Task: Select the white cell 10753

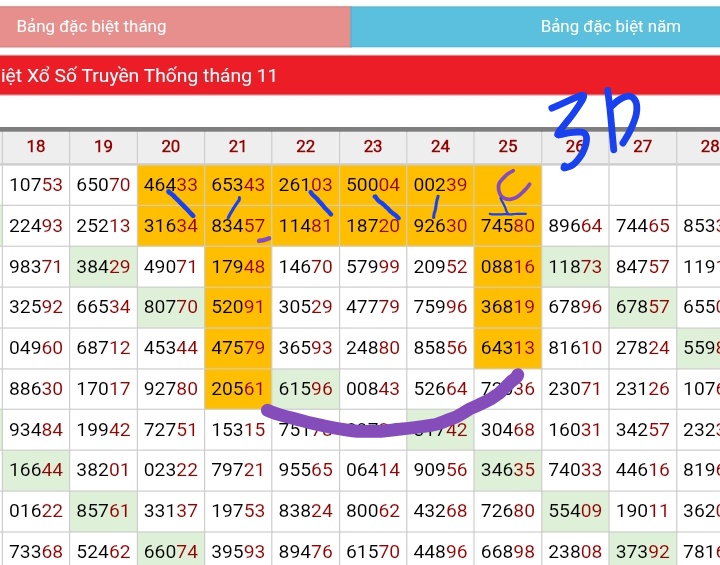Action: tap(36, 185)
